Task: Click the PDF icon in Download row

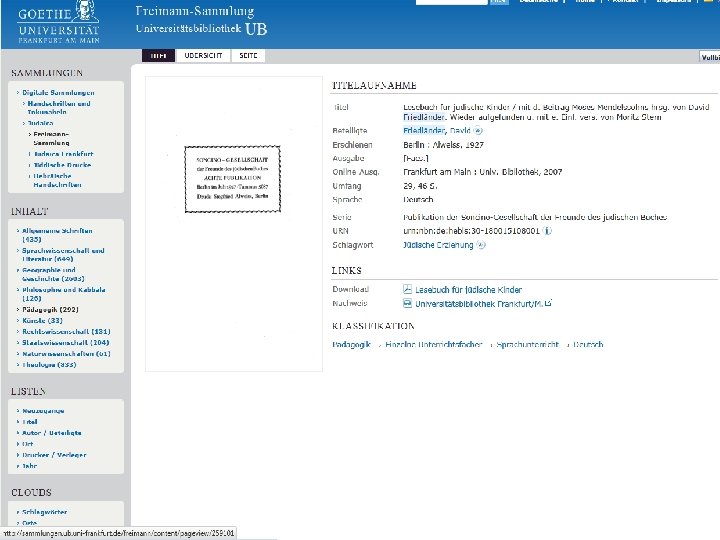Action: [x=407, y=289]
